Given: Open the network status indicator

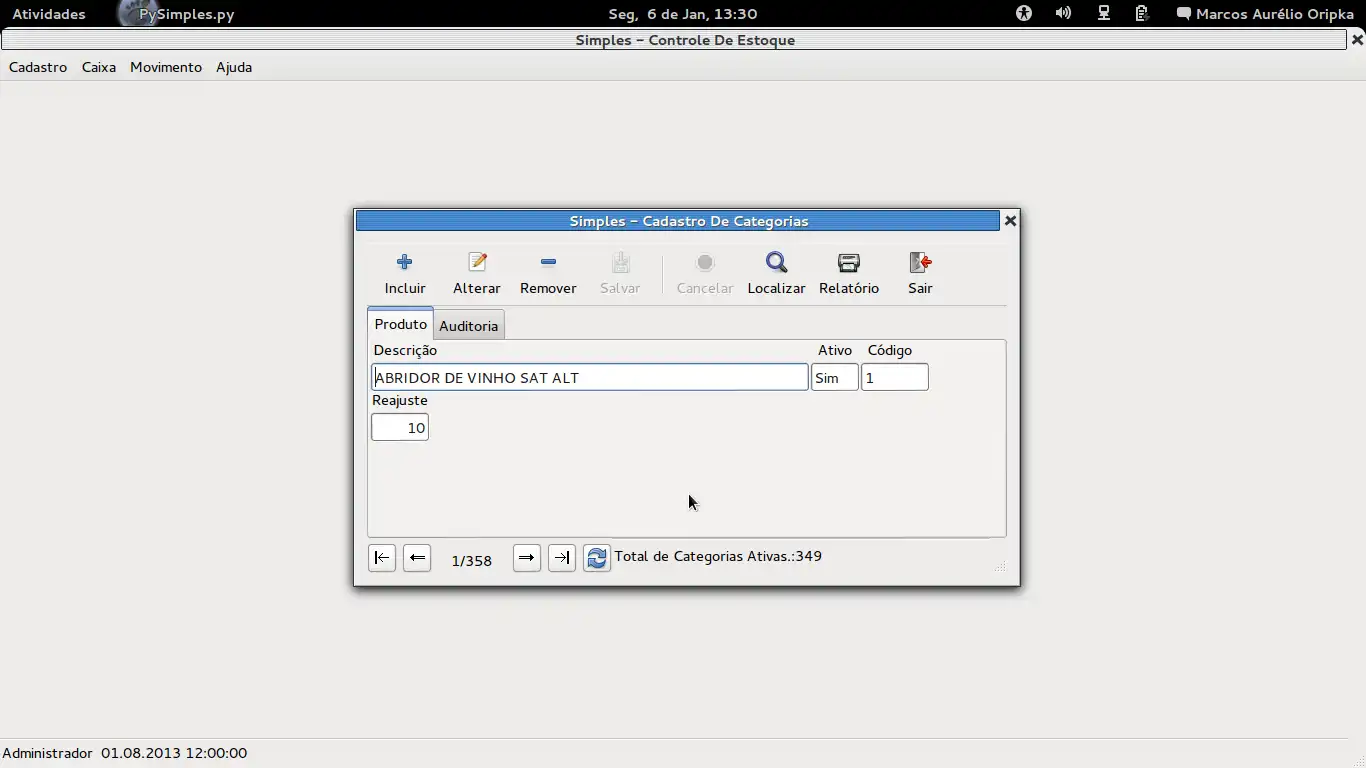Looking at the screenshot, I should pyautogui.click(x=1104, y=14).
